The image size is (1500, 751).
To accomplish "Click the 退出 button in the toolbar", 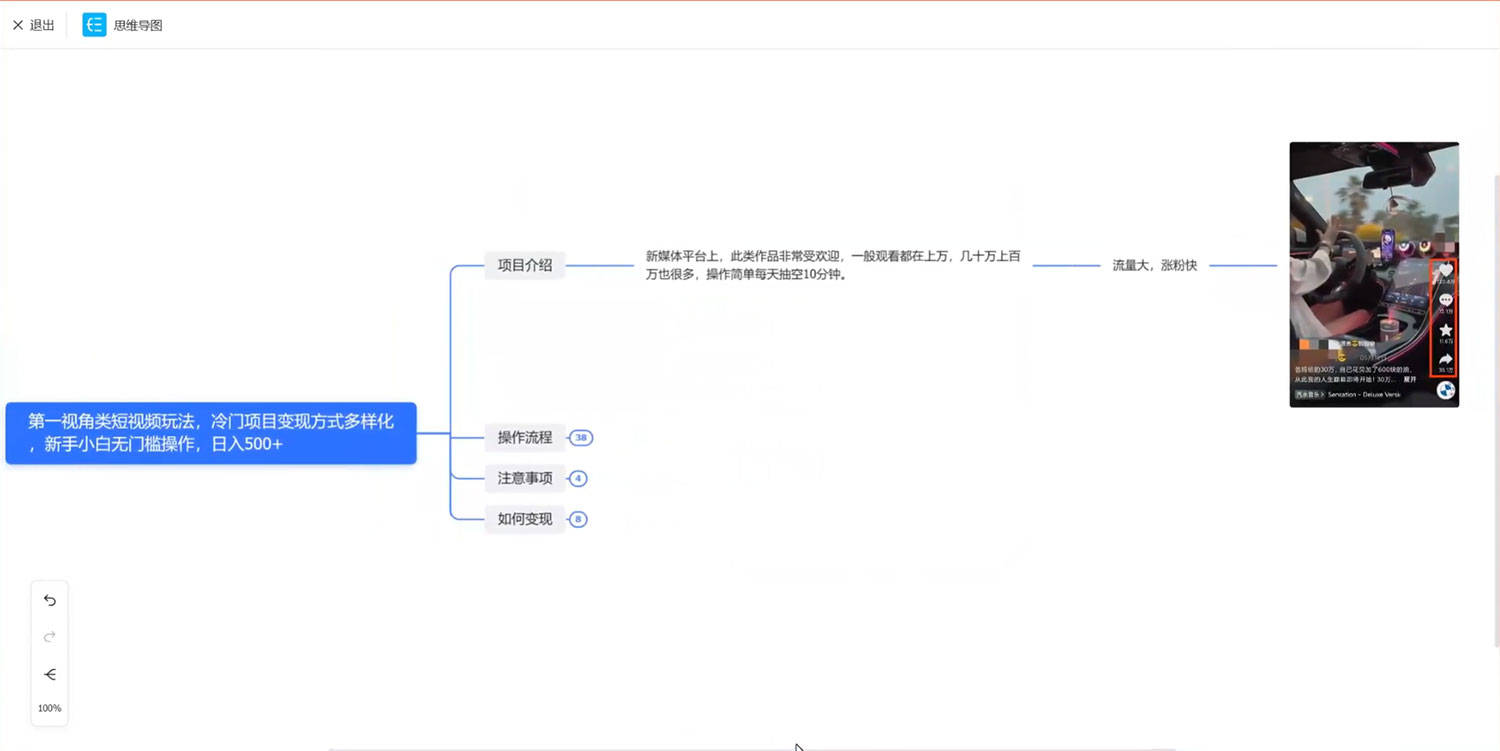I will coord(40,24).
